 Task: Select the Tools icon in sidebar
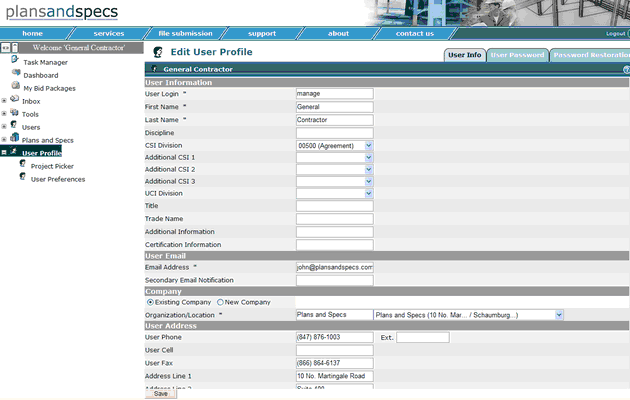[x=14, y=112]
